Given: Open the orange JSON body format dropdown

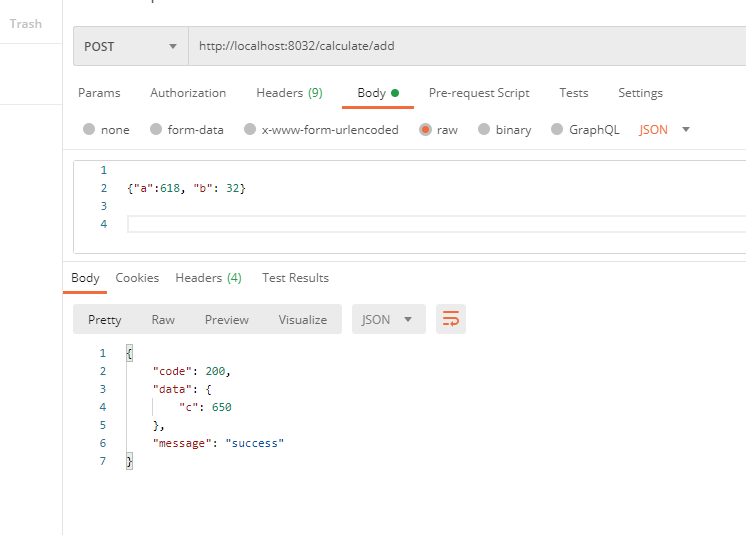Looking at the screenshot, I should click(664, 130).
